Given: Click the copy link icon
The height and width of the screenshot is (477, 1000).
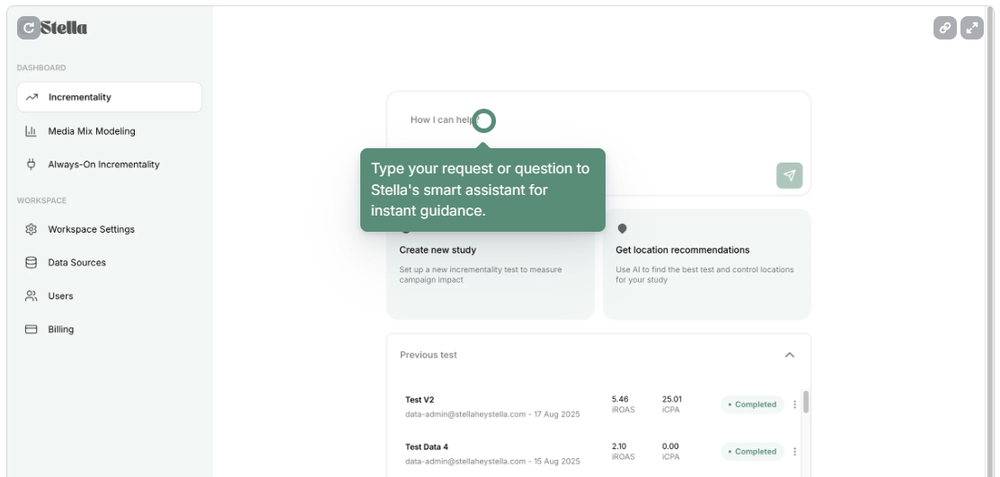Looking at the screenshot, I should [x=945, y=28].
